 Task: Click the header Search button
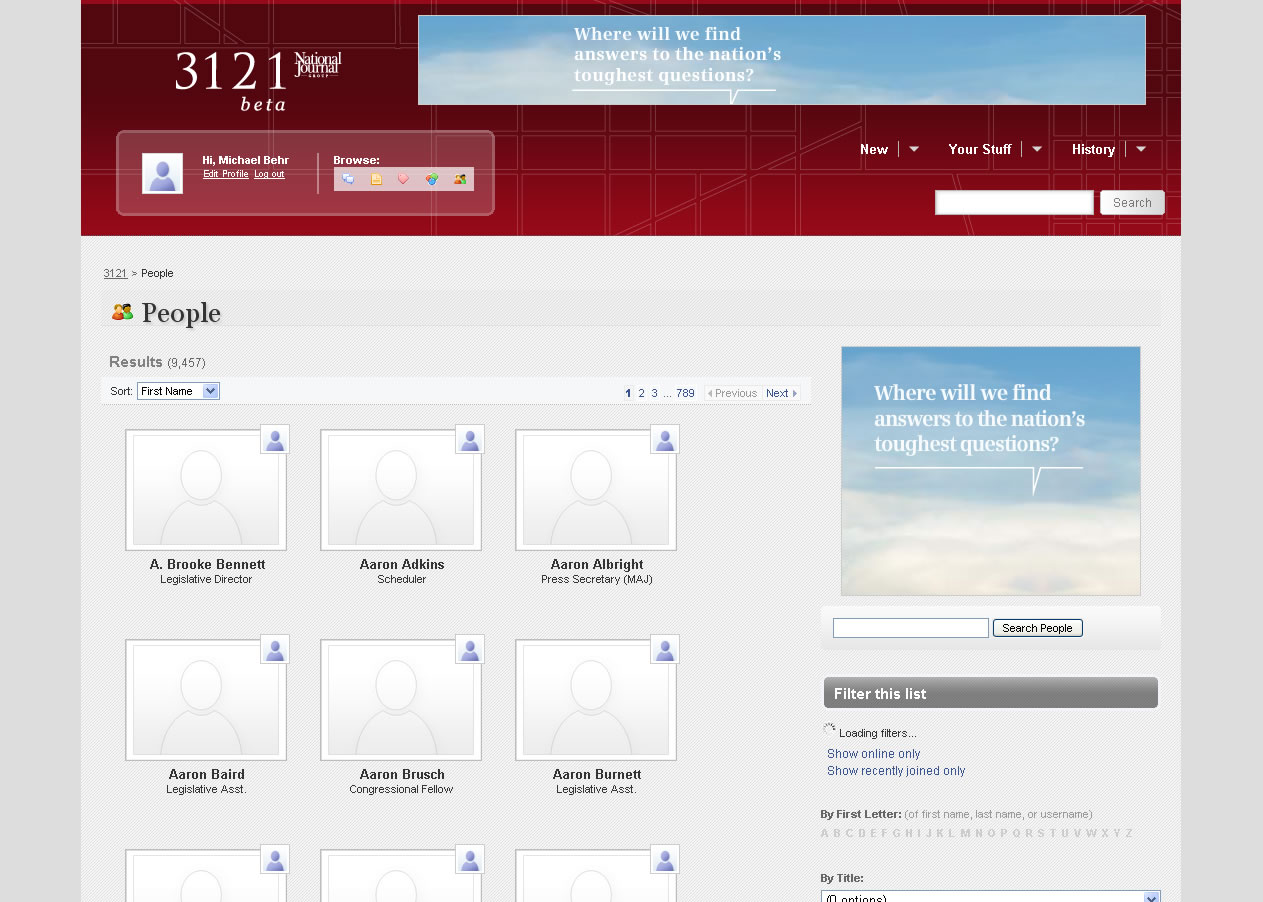[x=1132, y=202]
